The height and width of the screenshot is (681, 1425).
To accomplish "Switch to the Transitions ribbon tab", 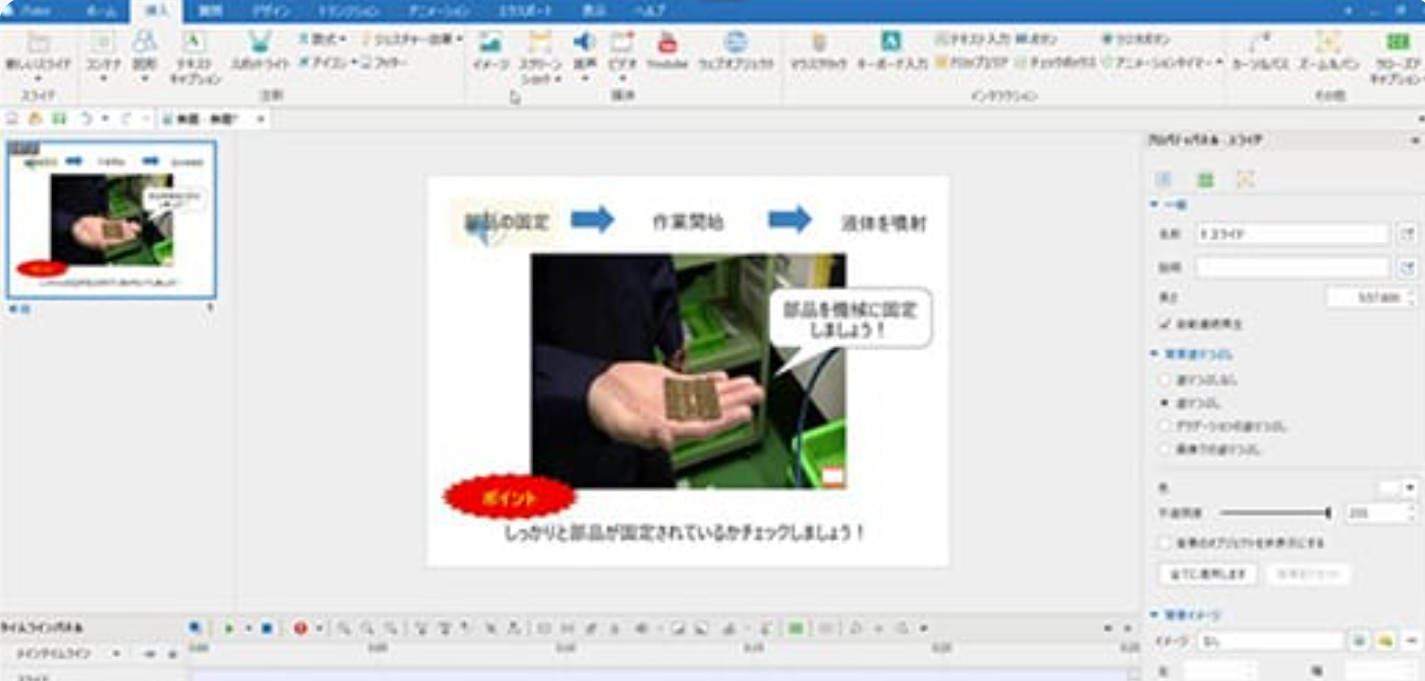I will tap(348, 10).
